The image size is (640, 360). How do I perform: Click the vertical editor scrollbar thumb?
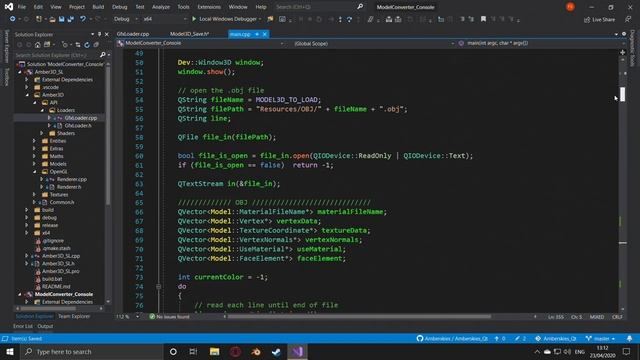pos(622,94)
